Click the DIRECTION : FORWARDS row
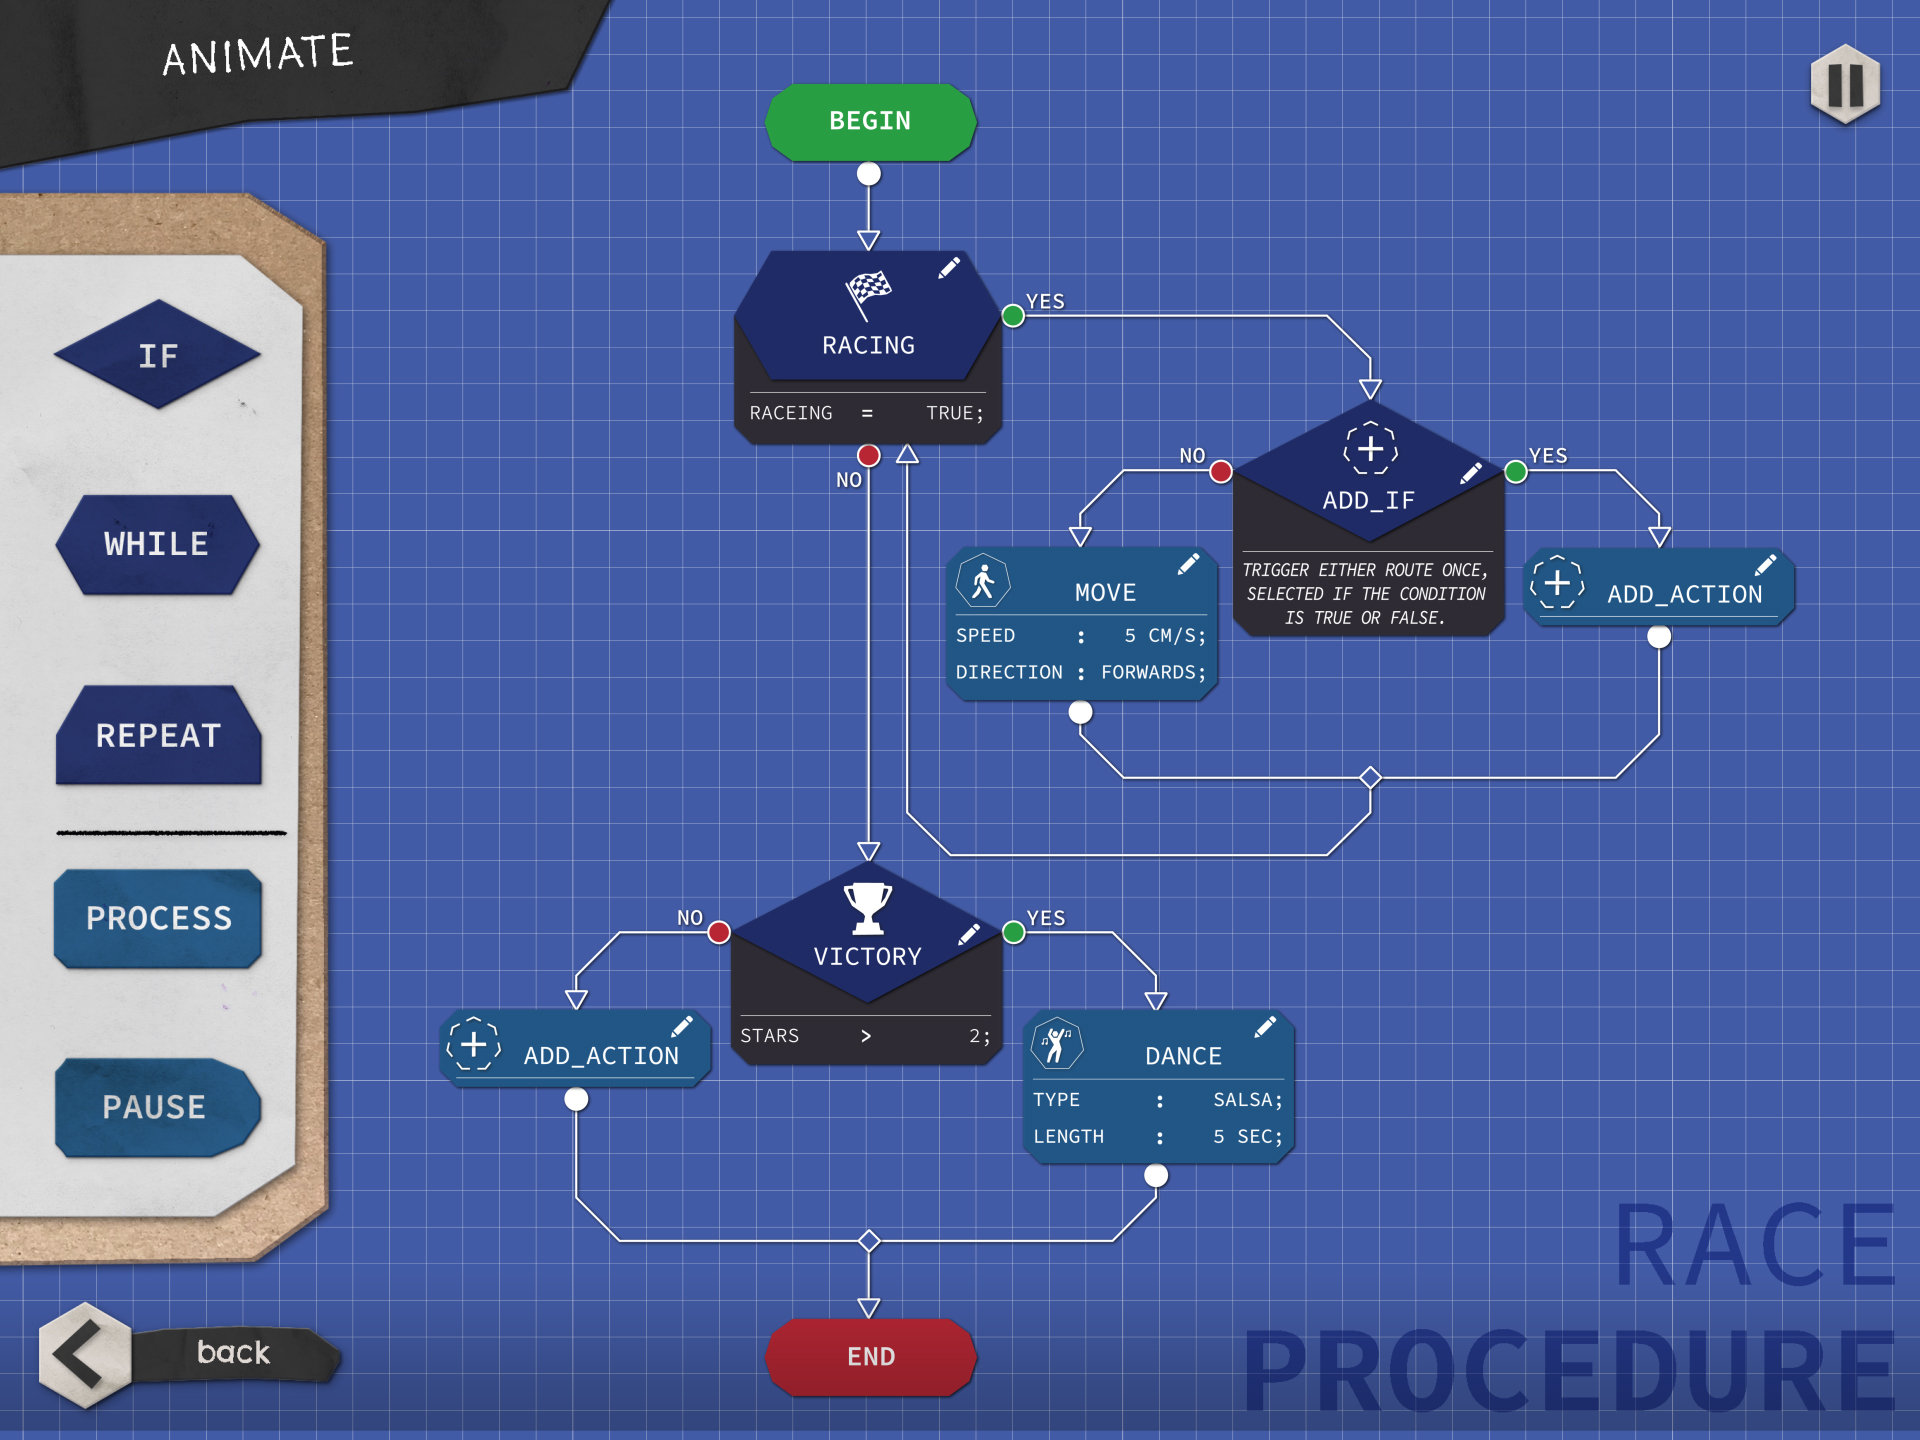Viewport: 1920px width, 1440px height. [x=1081, y=673]
